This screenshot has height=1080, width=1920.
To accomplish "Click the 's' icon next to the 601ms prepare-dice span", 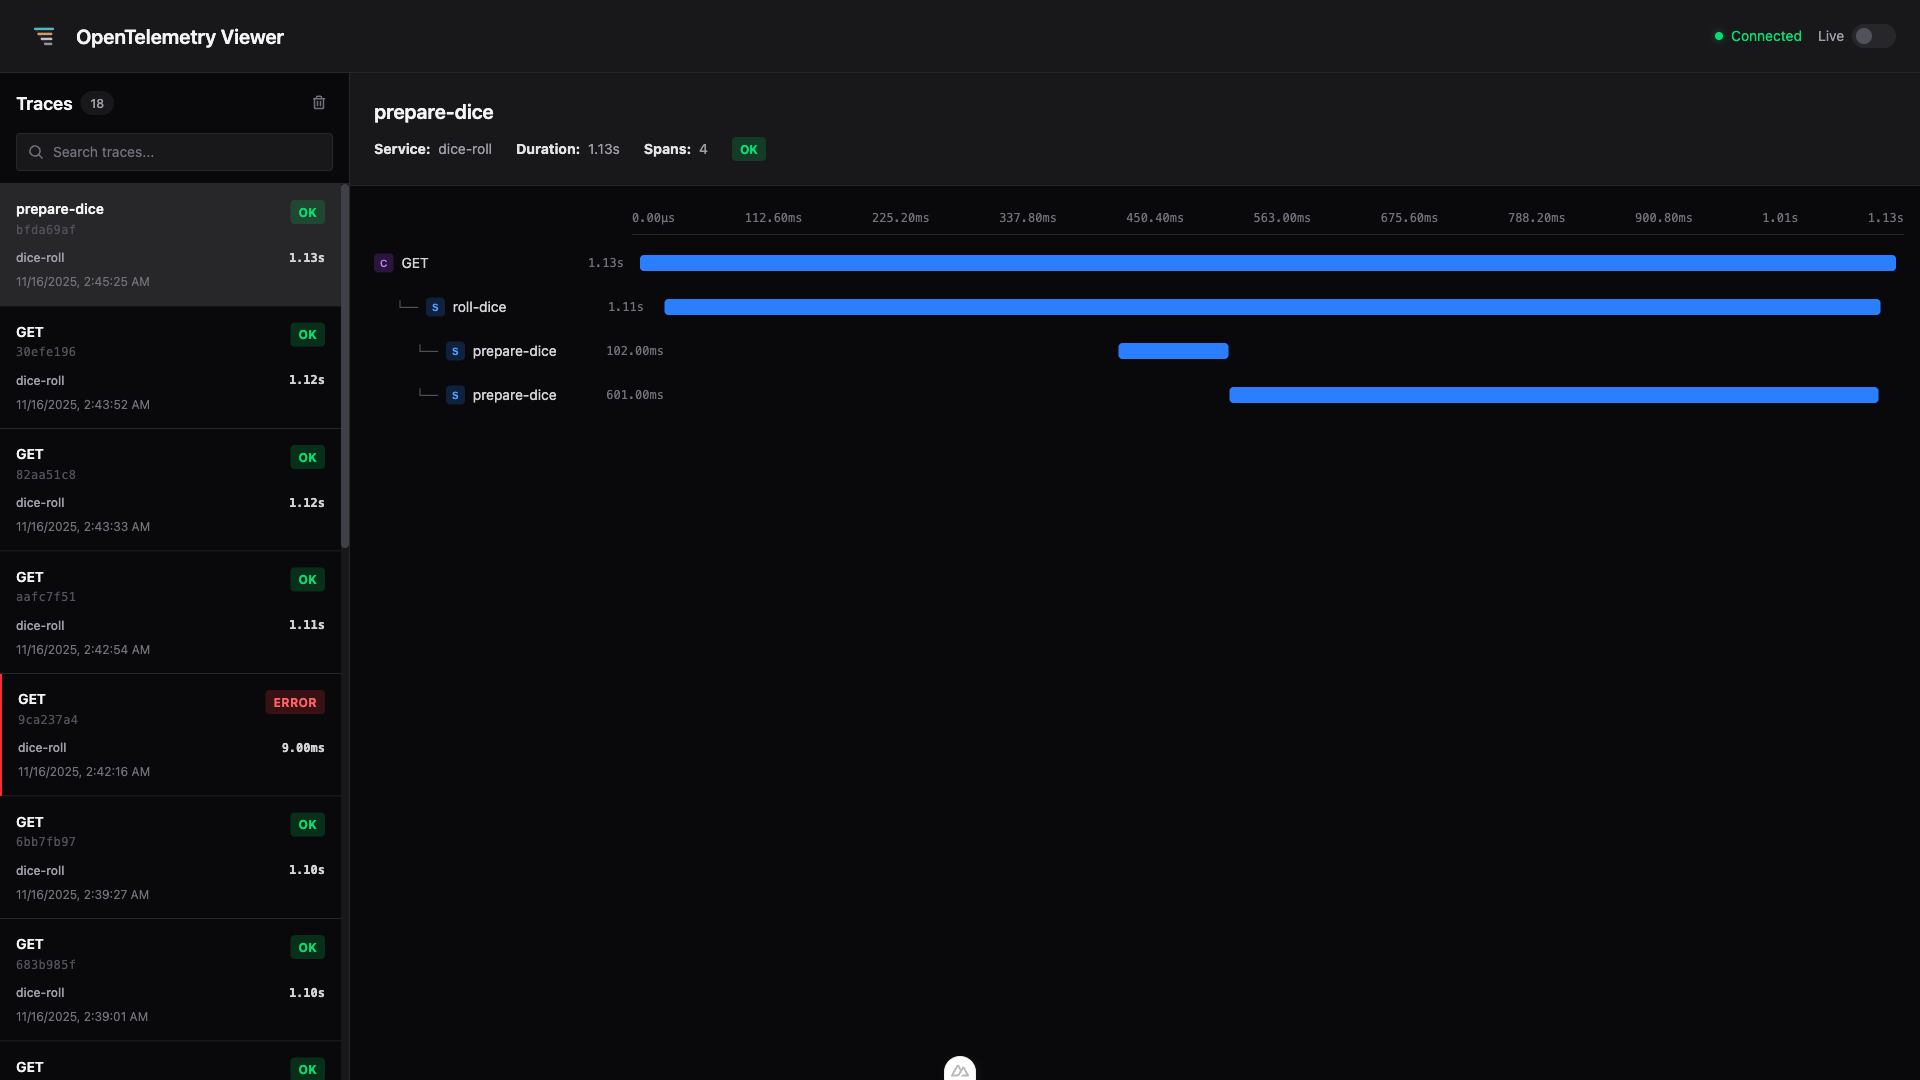I will click(x=455, y=395).
